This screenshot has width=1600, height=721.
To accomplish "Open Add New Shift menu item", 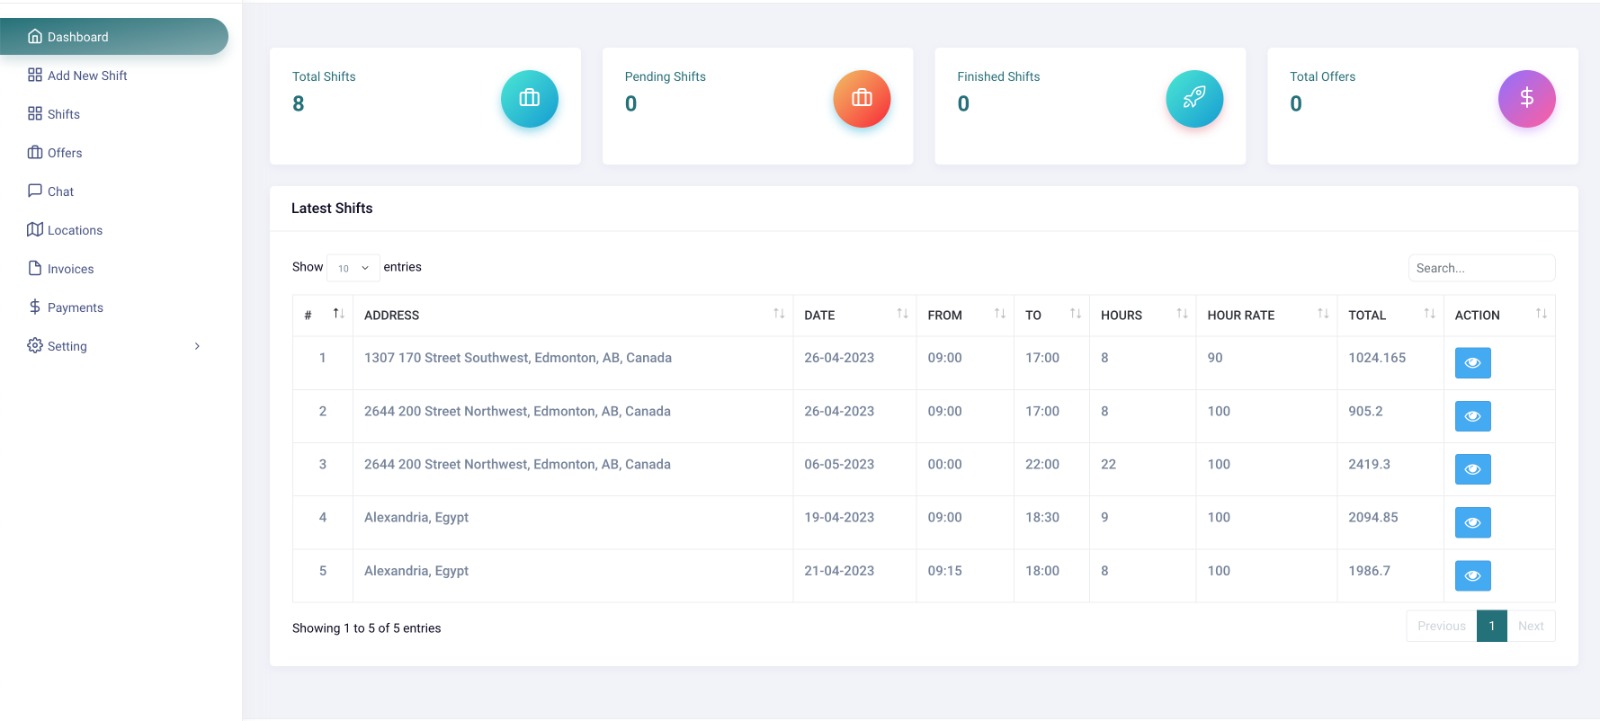I will point(87,76).
